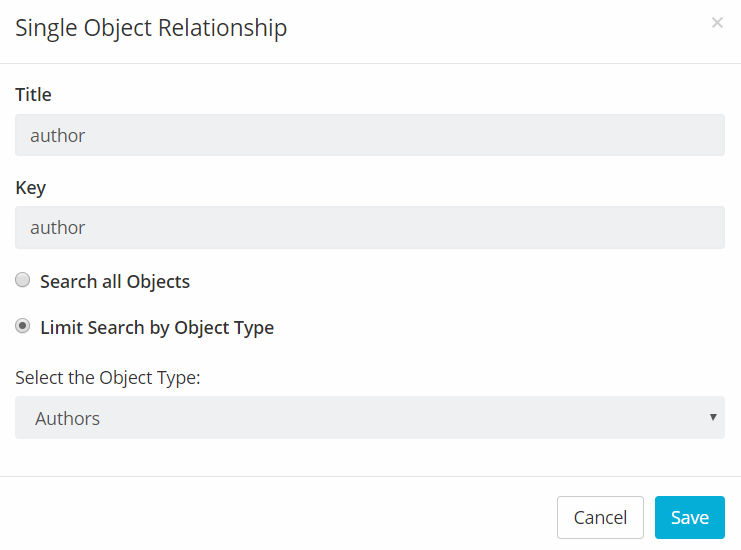Click the "Limit Search by Object Type" label
The height and width of the screenshot is (550, 741).
click(x=157, y=328)
